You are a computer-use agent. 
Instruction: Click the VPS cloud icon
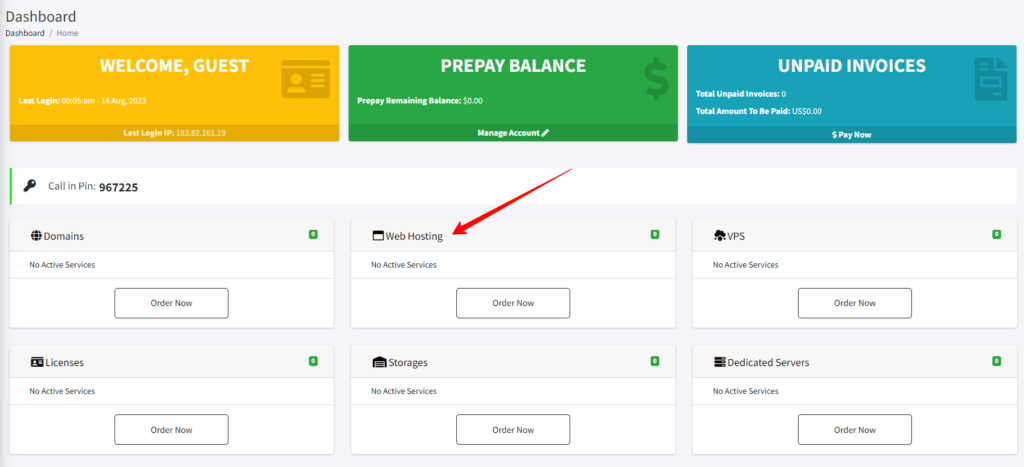tap(719, 236)
